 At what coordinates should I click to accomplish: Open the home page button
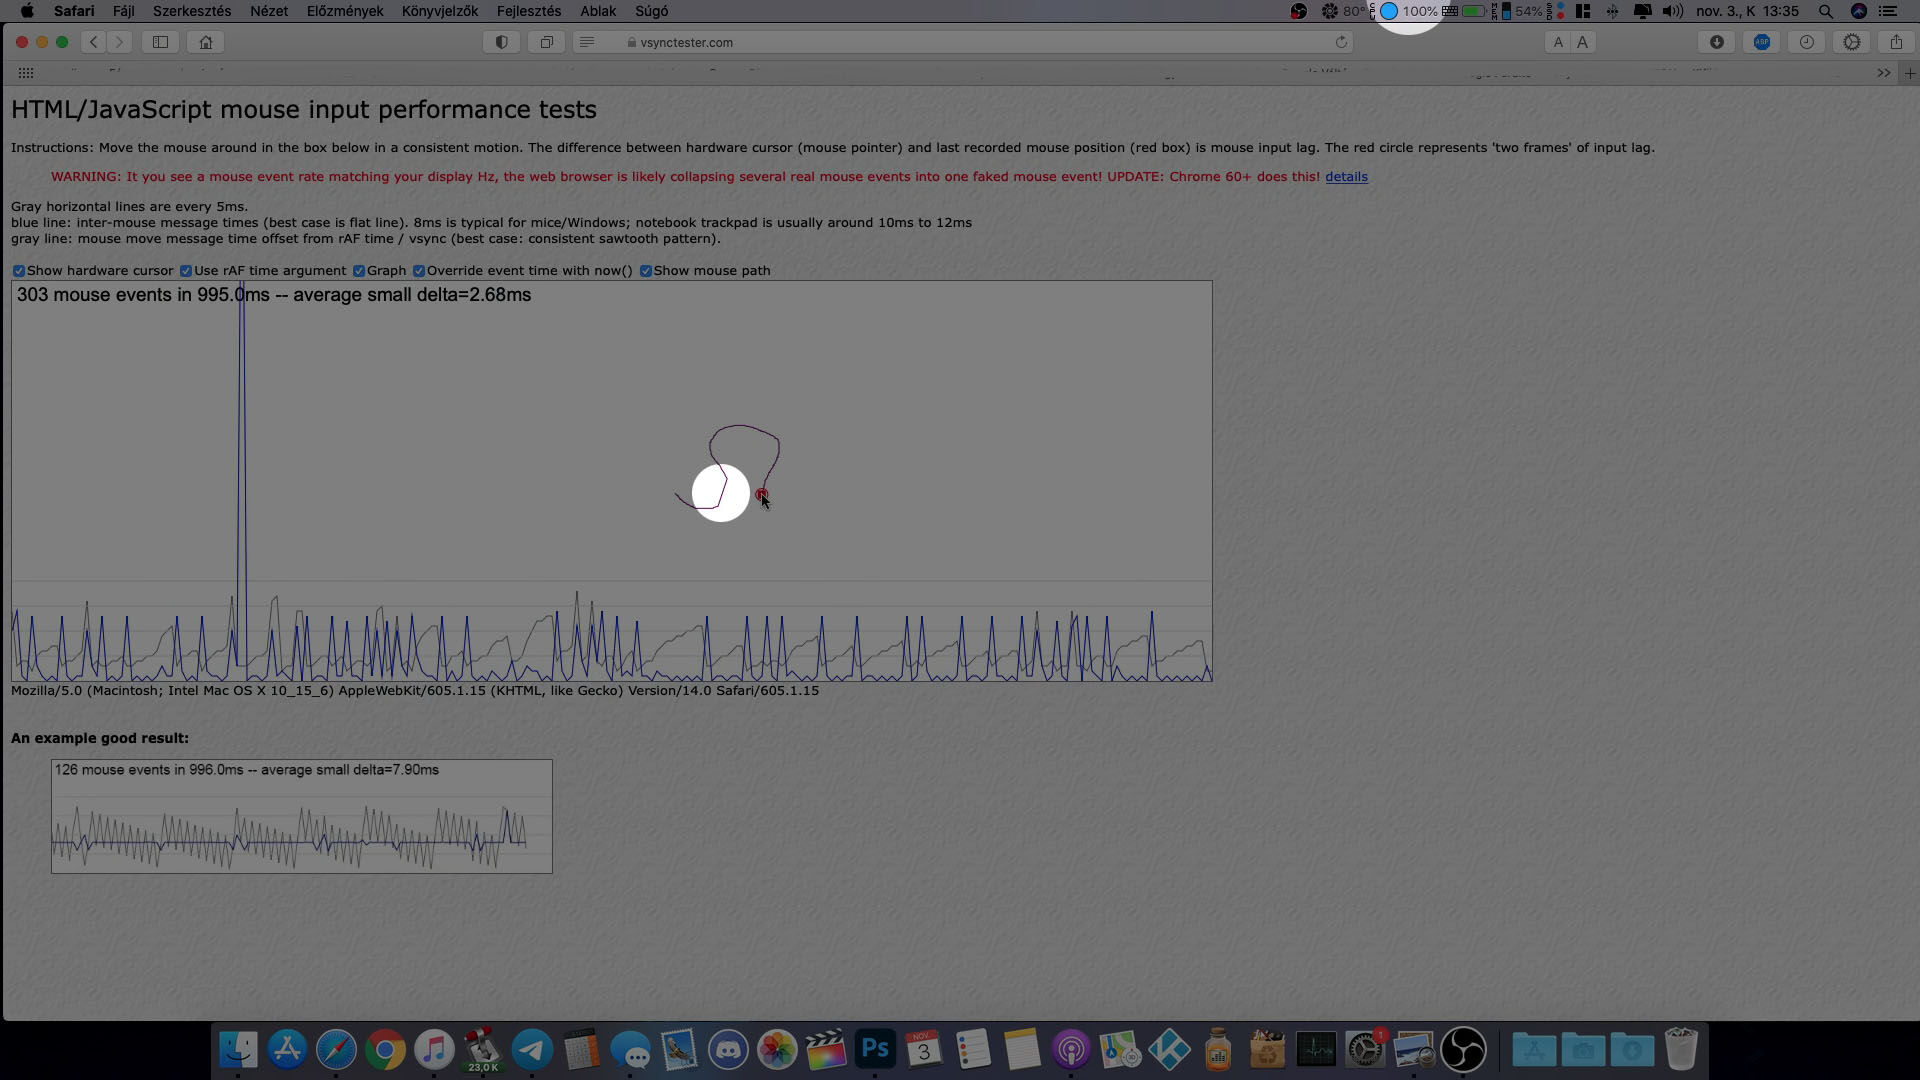pos(206,42)
